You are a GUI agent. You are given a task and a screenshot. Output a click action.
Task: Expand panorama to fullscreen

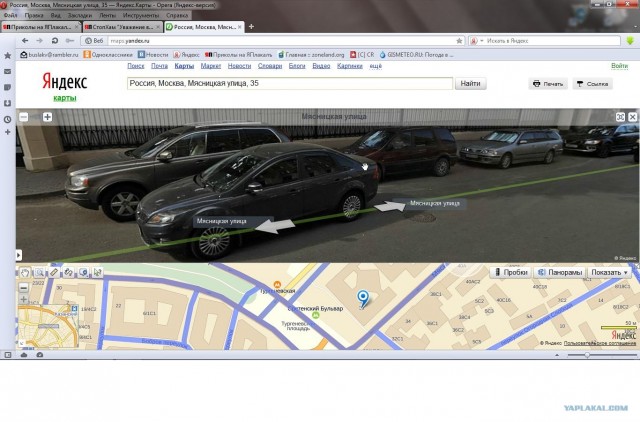point(620,117)
